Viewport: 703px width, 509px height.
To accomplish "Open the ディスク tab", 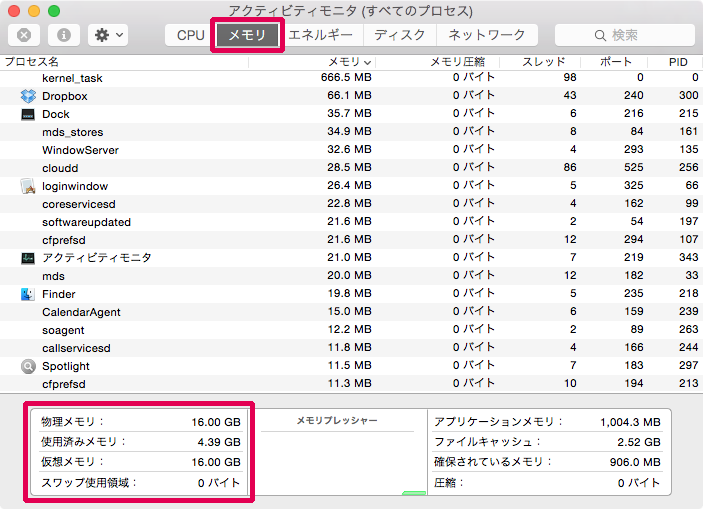I will tap(399, 35).
